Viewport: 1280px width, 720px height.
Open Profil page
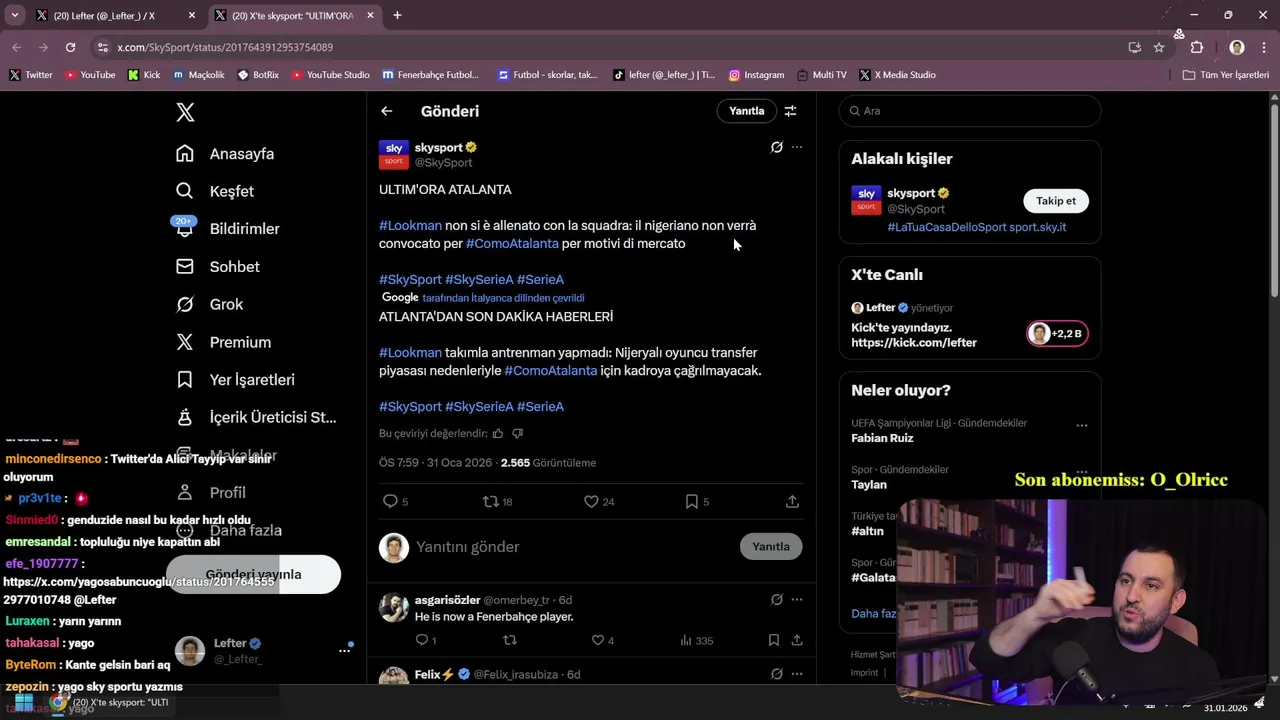(x=211, y=492)
